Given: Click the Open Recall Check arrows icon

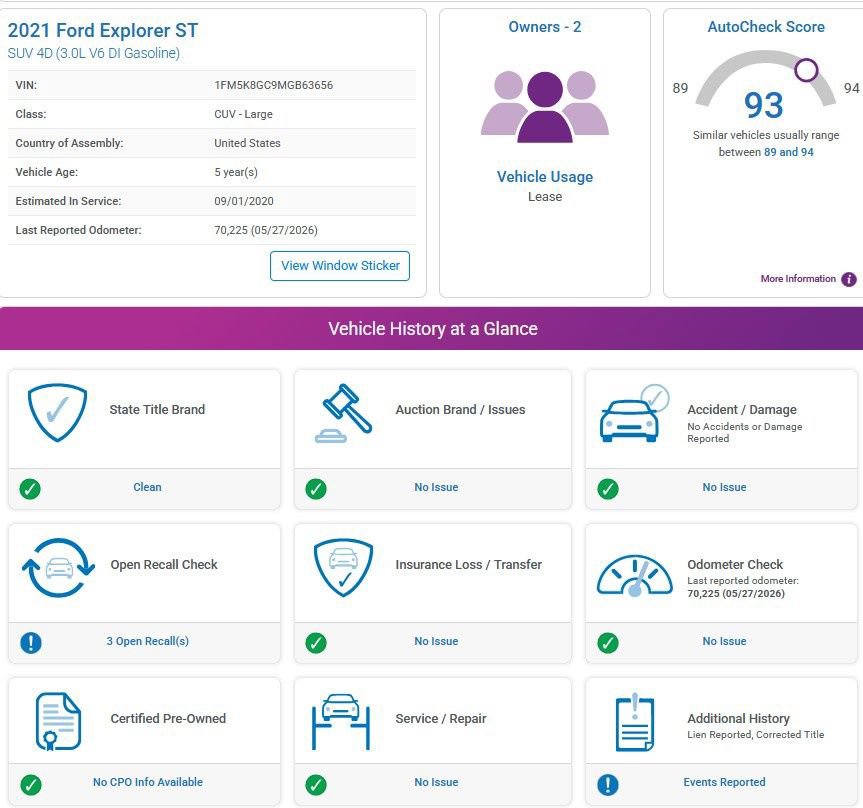Looking at the screenshot, I should (x=58, y=567).
